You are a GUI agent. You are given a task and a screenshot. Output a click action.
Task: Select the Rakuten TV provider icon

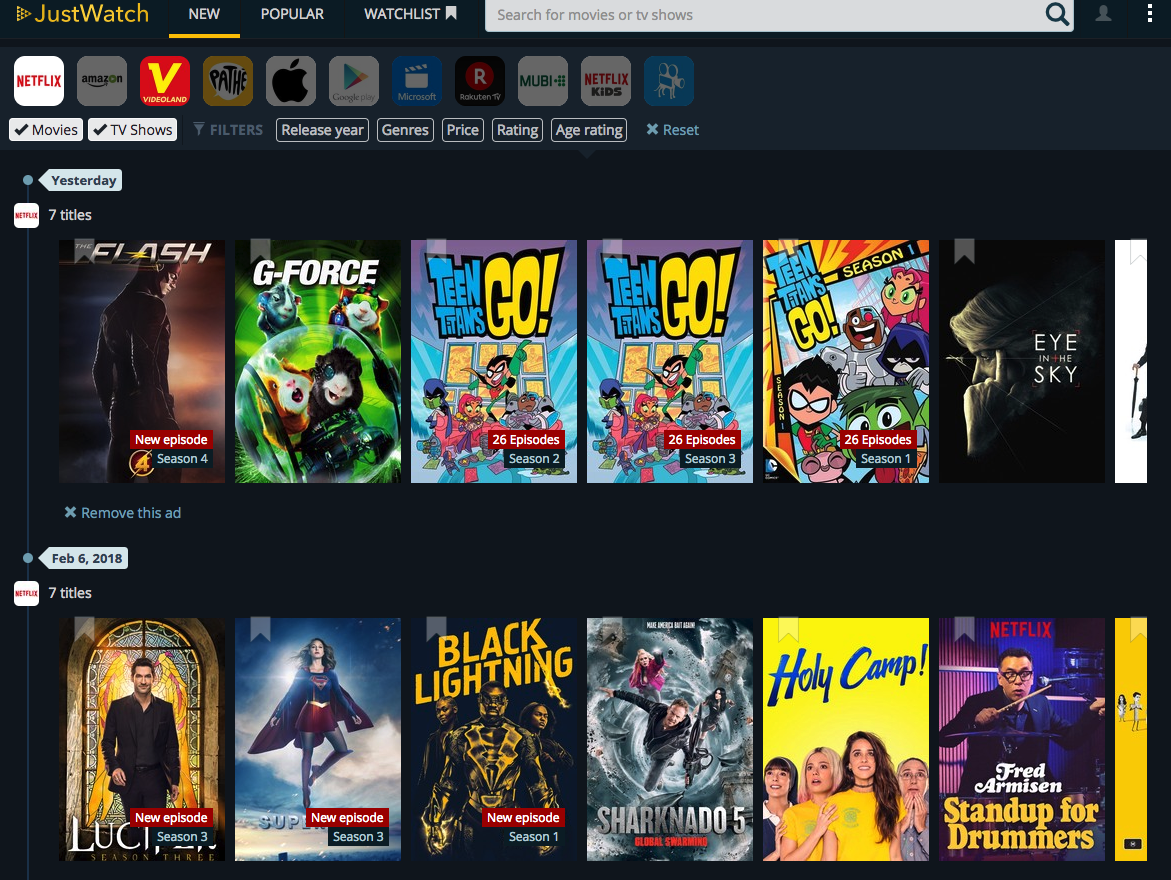pyautogui.click(x=480, y=81)
